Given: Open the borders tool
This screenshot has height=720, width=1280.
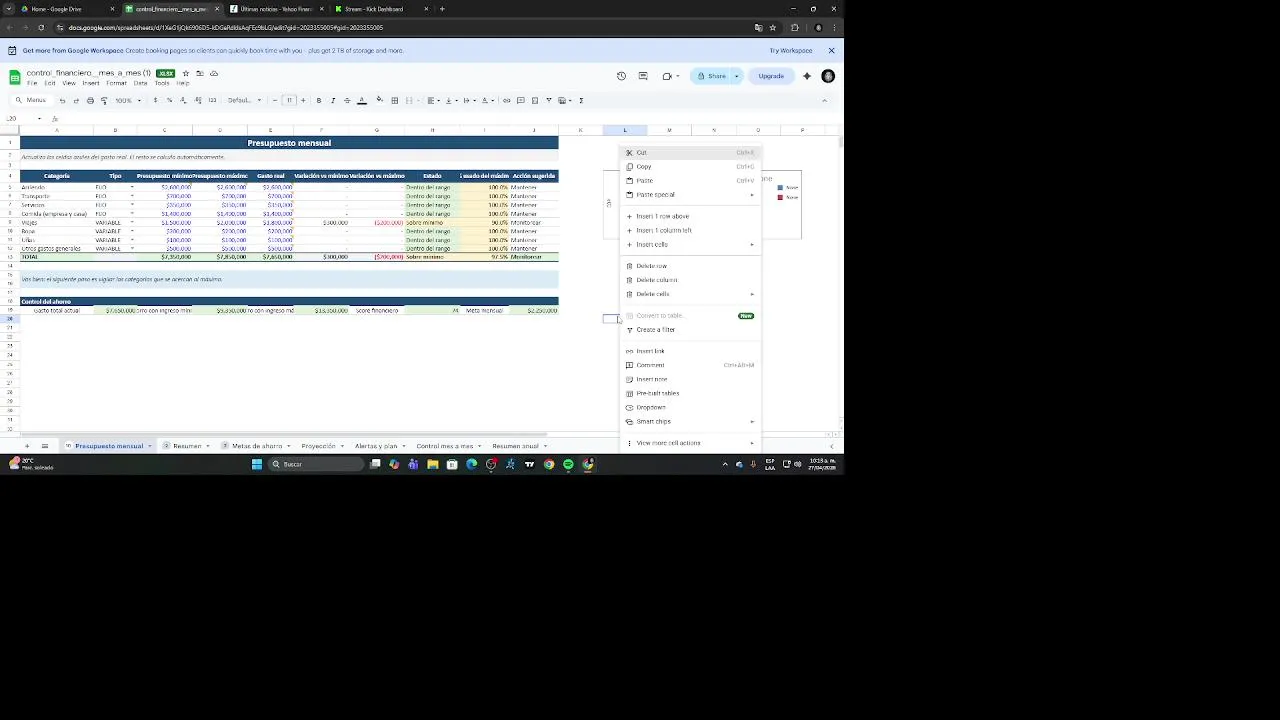Looking at the screenshot, I should (395, 100).
